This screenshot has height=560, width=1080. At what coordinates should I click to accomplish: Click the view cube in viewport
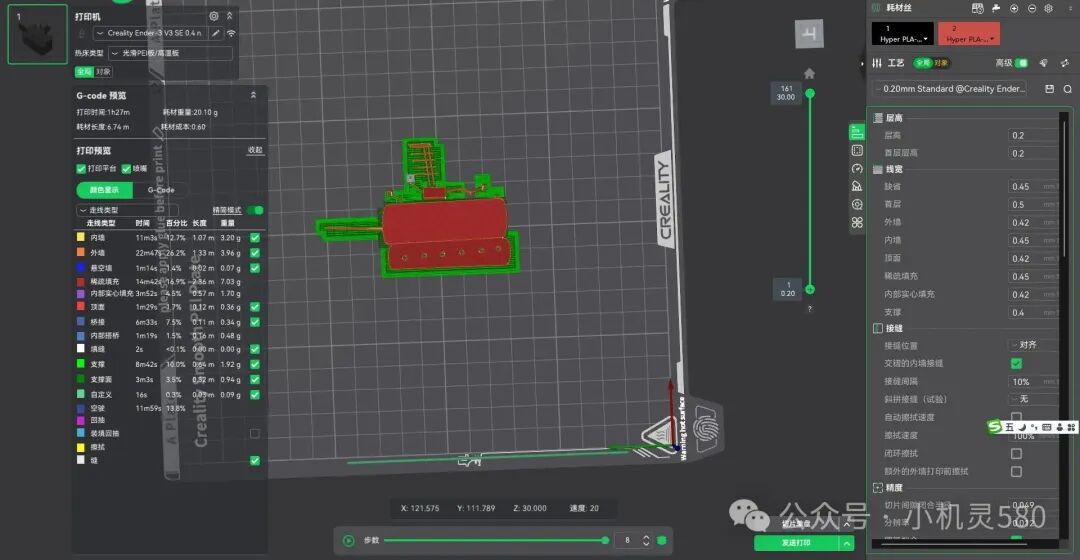pyautogui.click(x=809, y=34)
